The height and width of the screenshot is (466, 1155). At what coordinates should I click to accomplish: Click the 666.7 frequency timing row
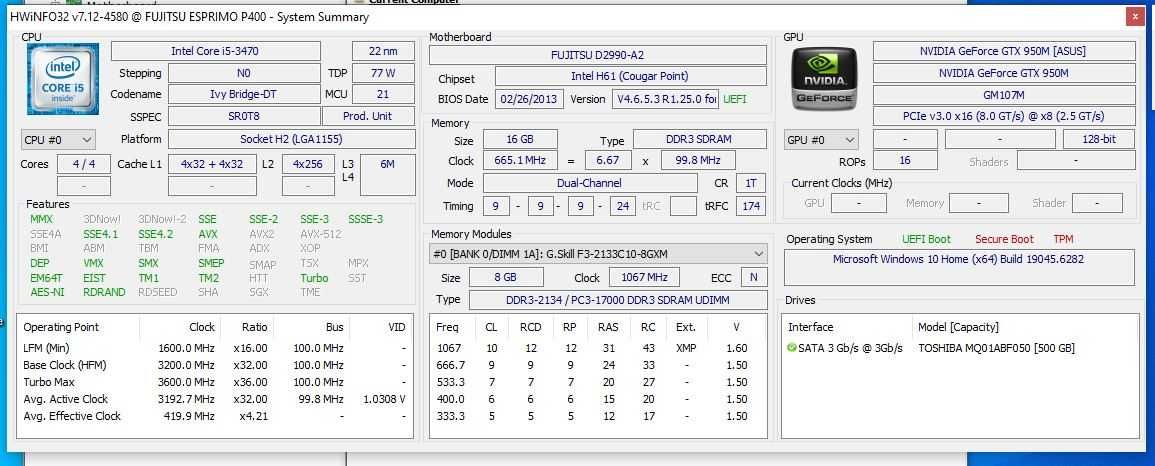[x=597, y=365]
